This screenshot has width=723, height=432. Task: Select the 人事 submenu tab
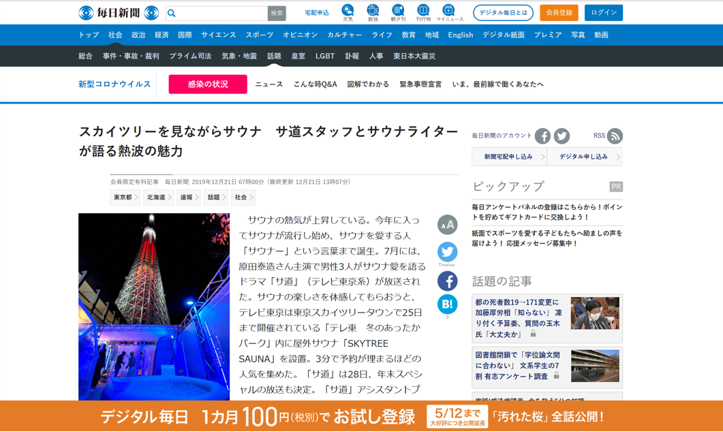(376, 56)
